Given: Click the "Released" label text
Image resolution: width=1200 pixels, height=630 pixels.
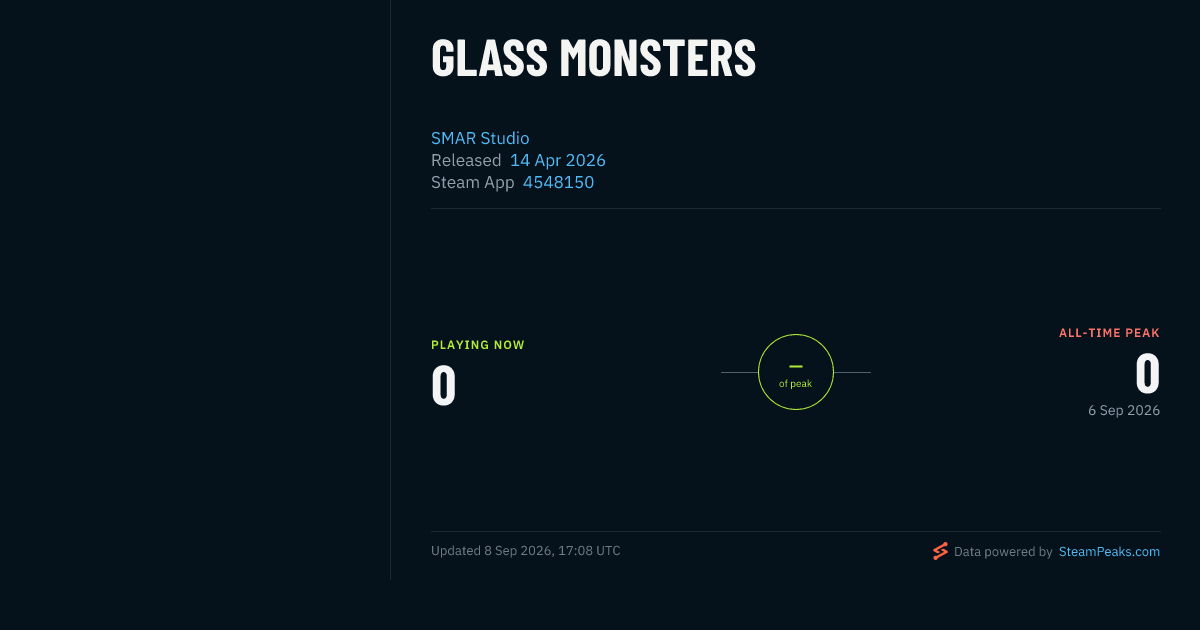Looking at the screenshot, I should [x=466, y=160].
